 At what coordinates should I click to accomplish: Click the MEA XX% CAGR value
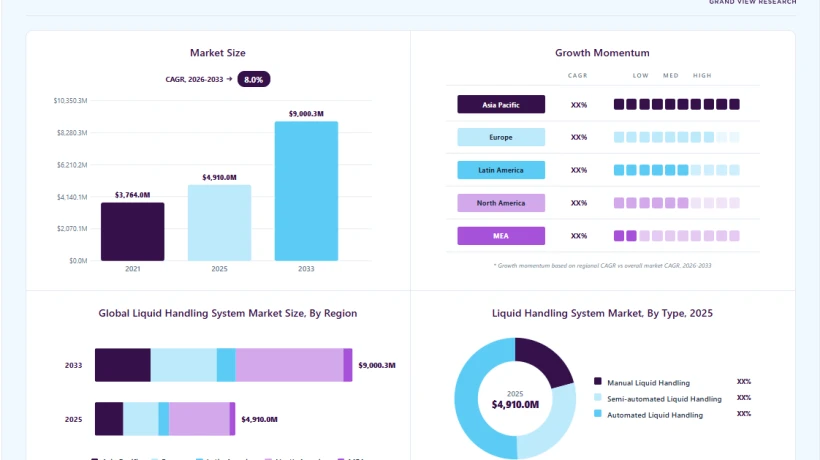579,236
